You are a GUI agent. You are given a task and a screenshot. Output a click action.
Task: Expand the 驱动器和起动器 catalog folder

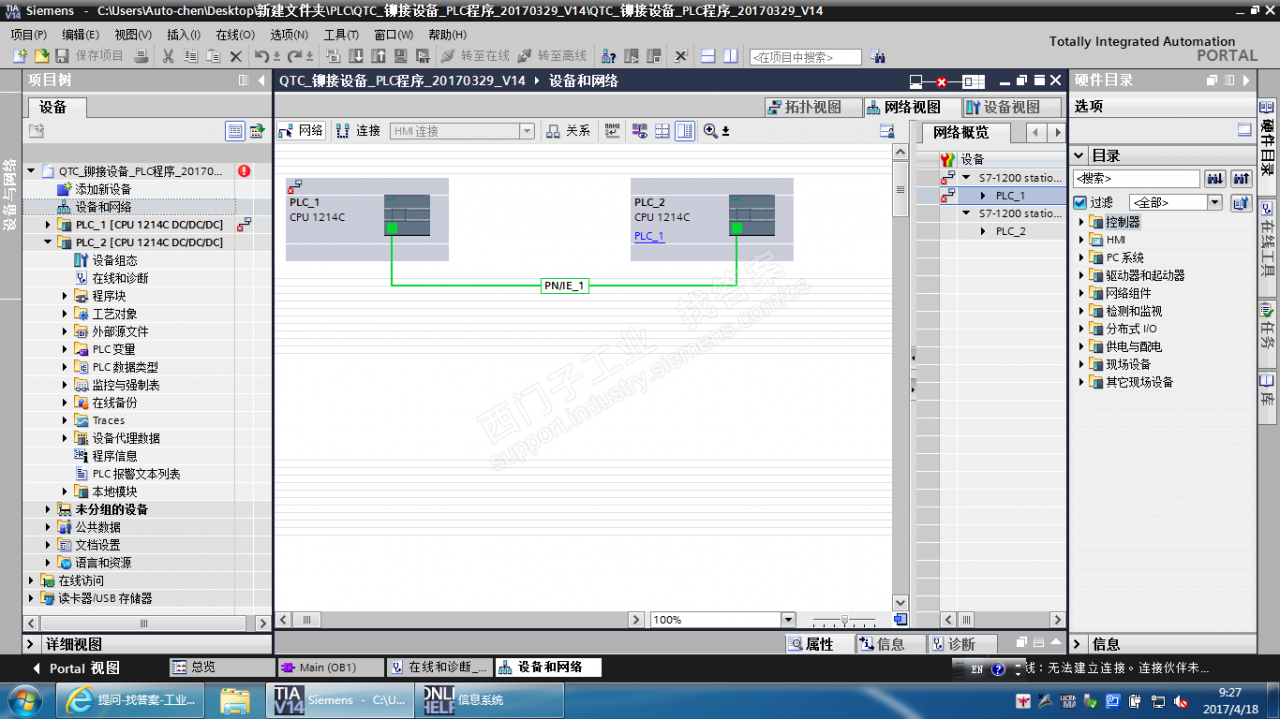click(1081, 275)
